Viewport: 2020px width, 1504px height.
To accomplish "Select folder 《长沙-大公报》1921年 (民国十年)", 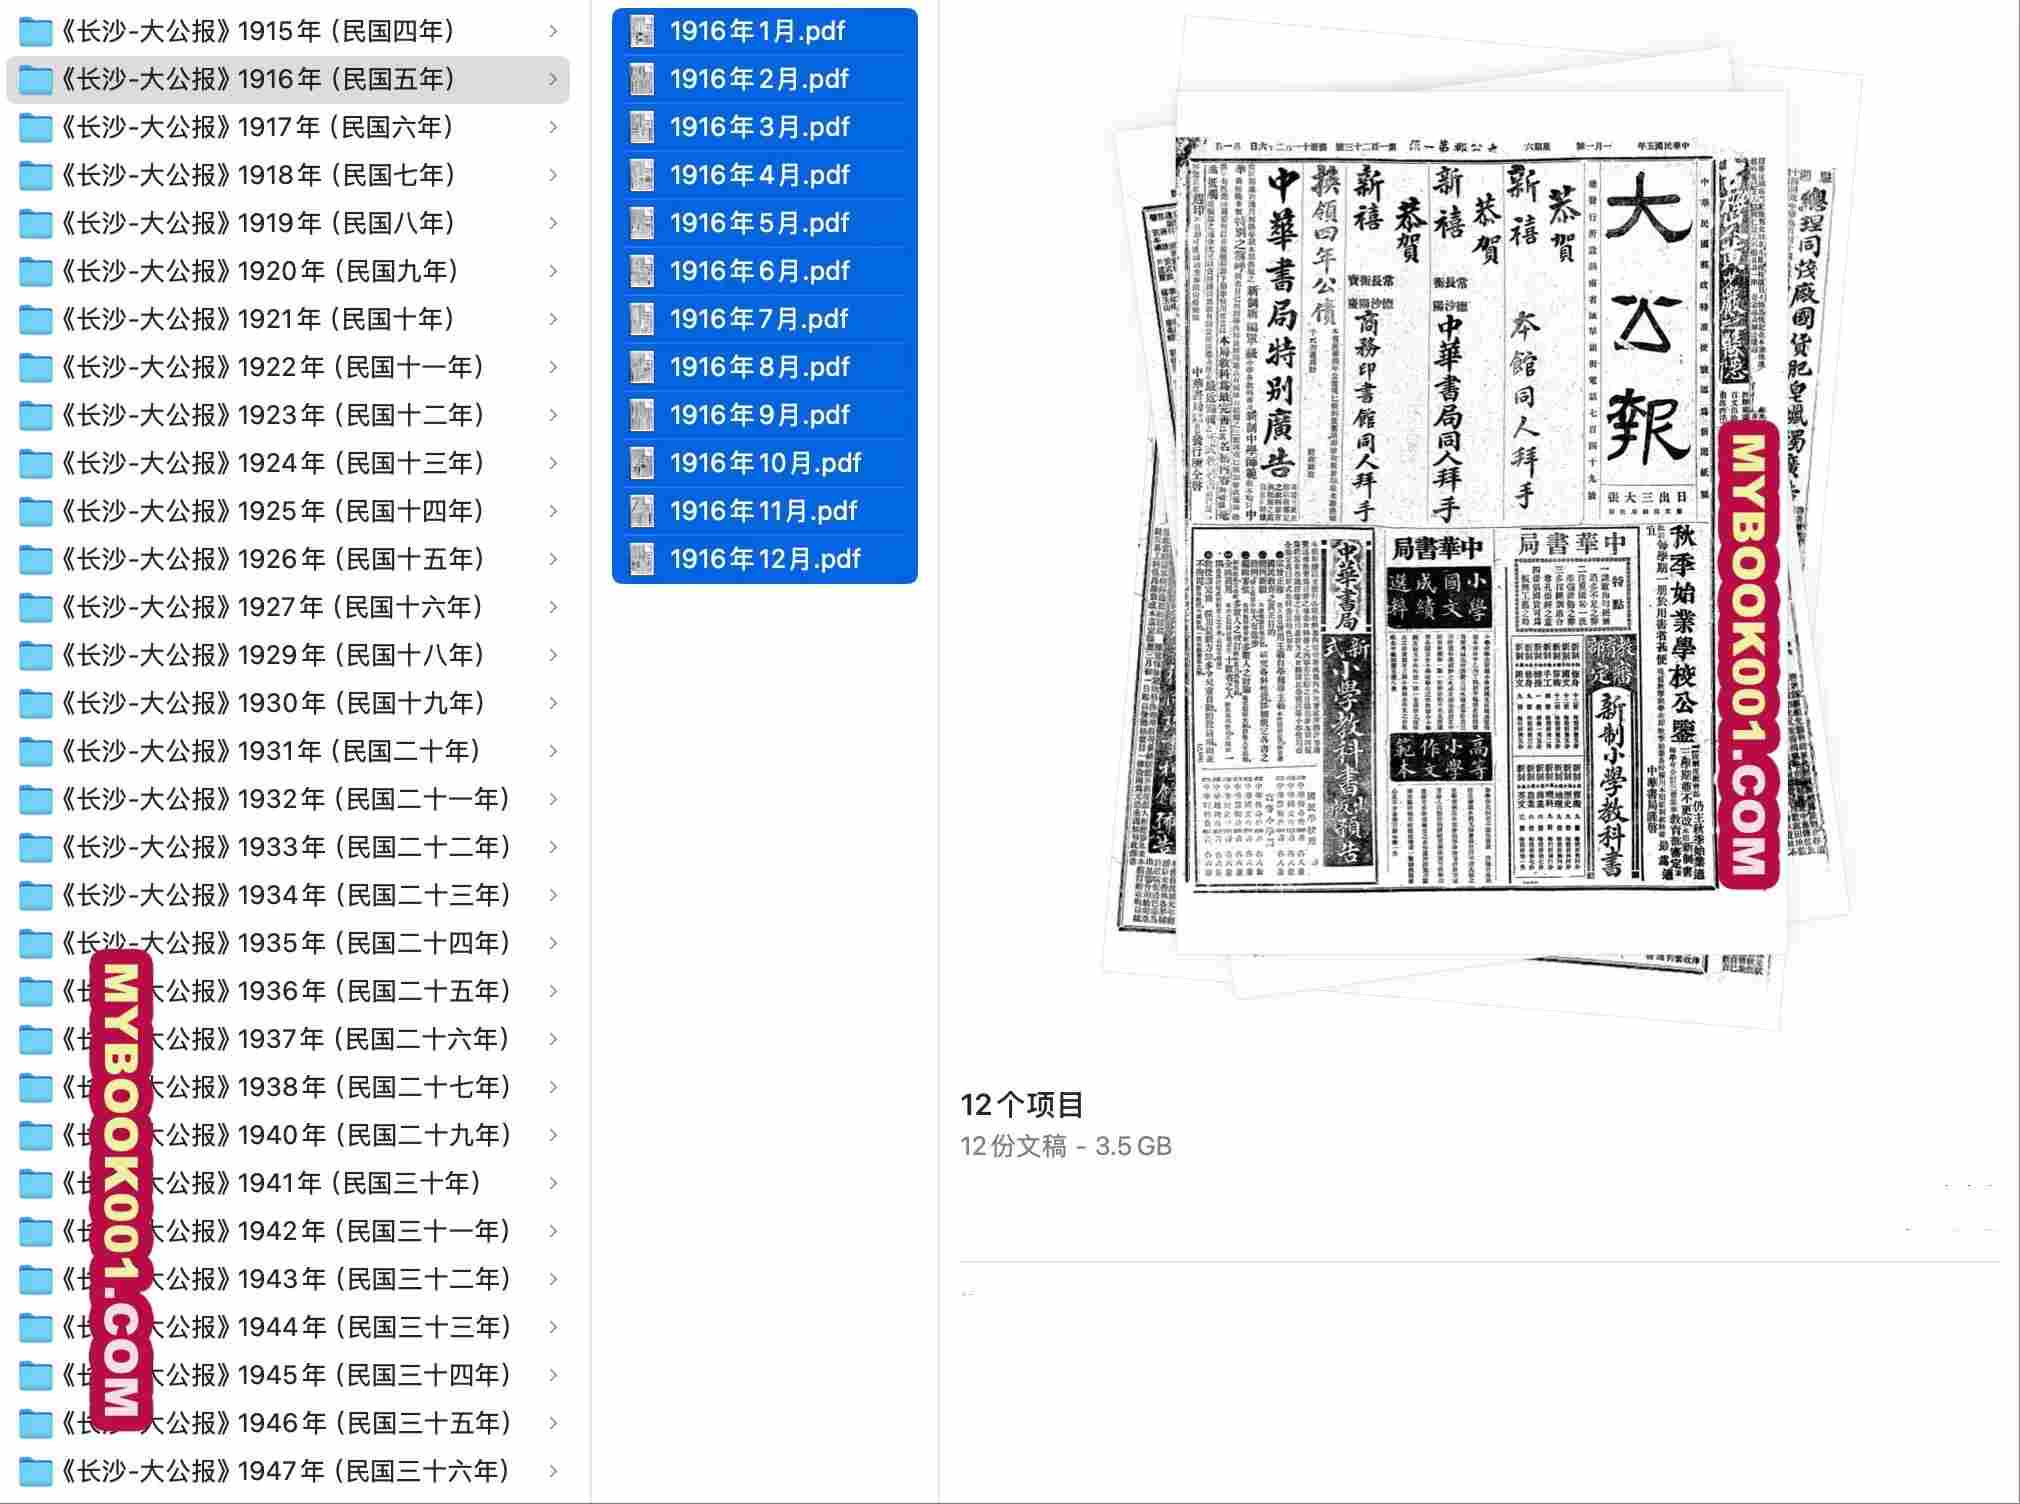I will tap(288, 320).
